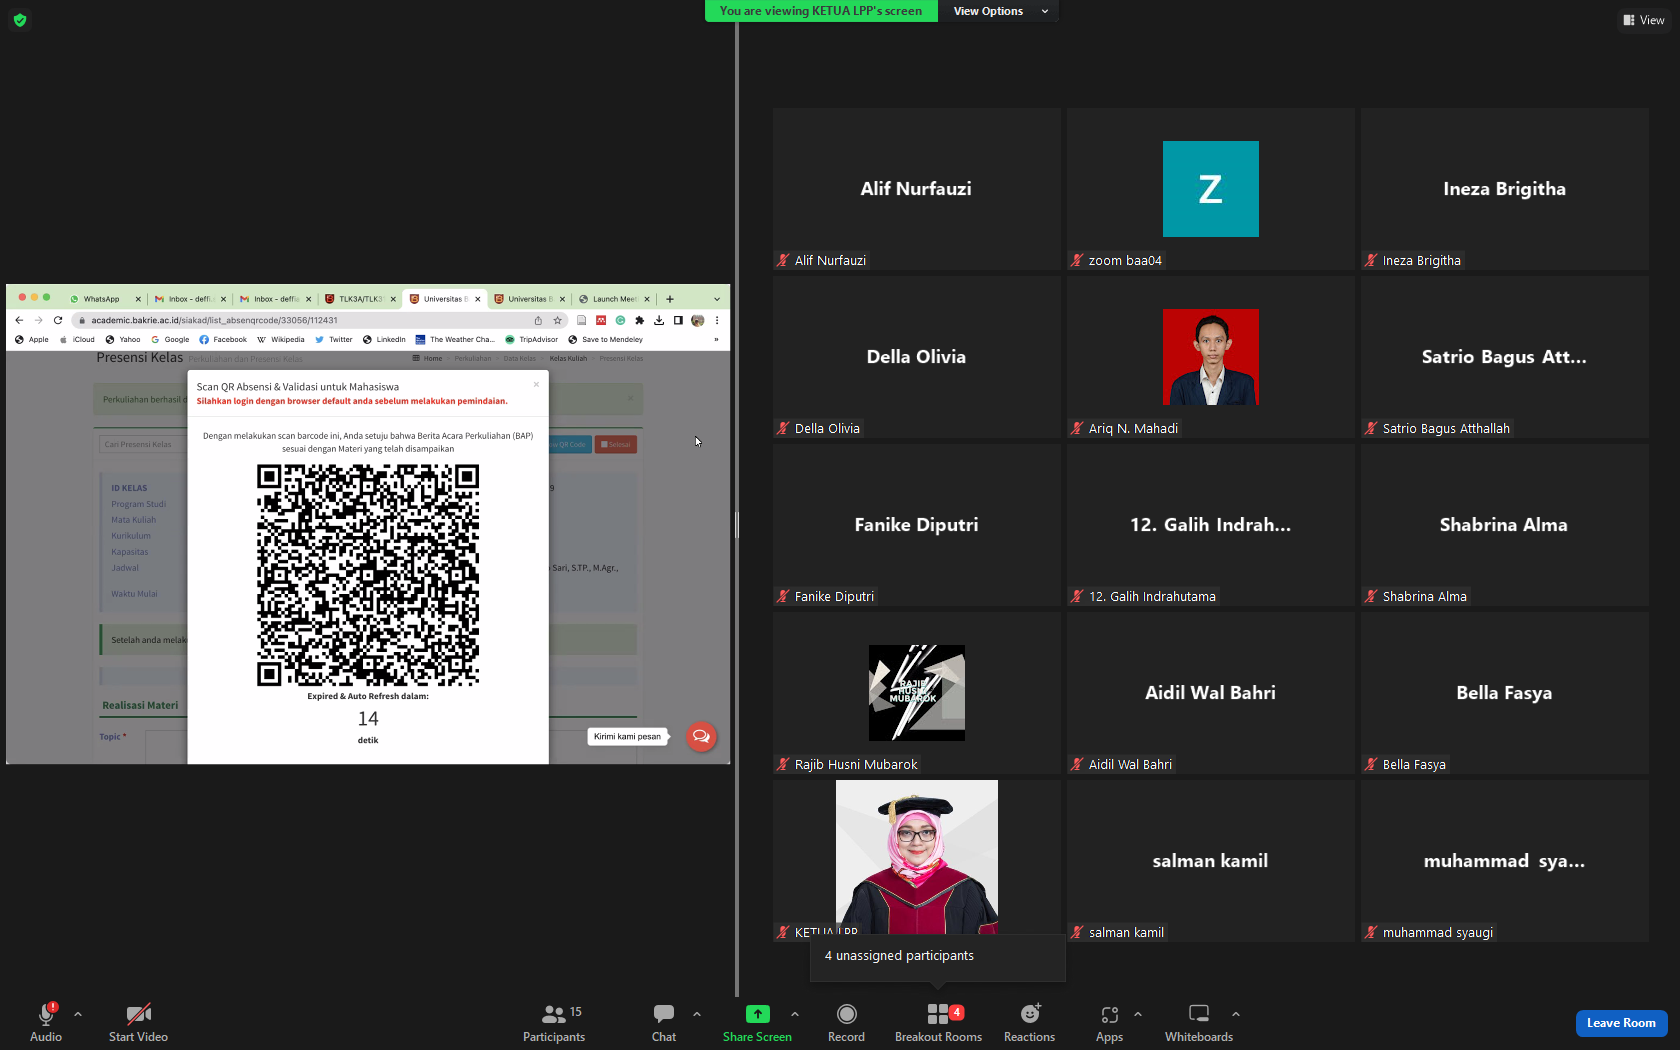
Task: Expand the Share Screen options caret
Action: (795, 1014)
